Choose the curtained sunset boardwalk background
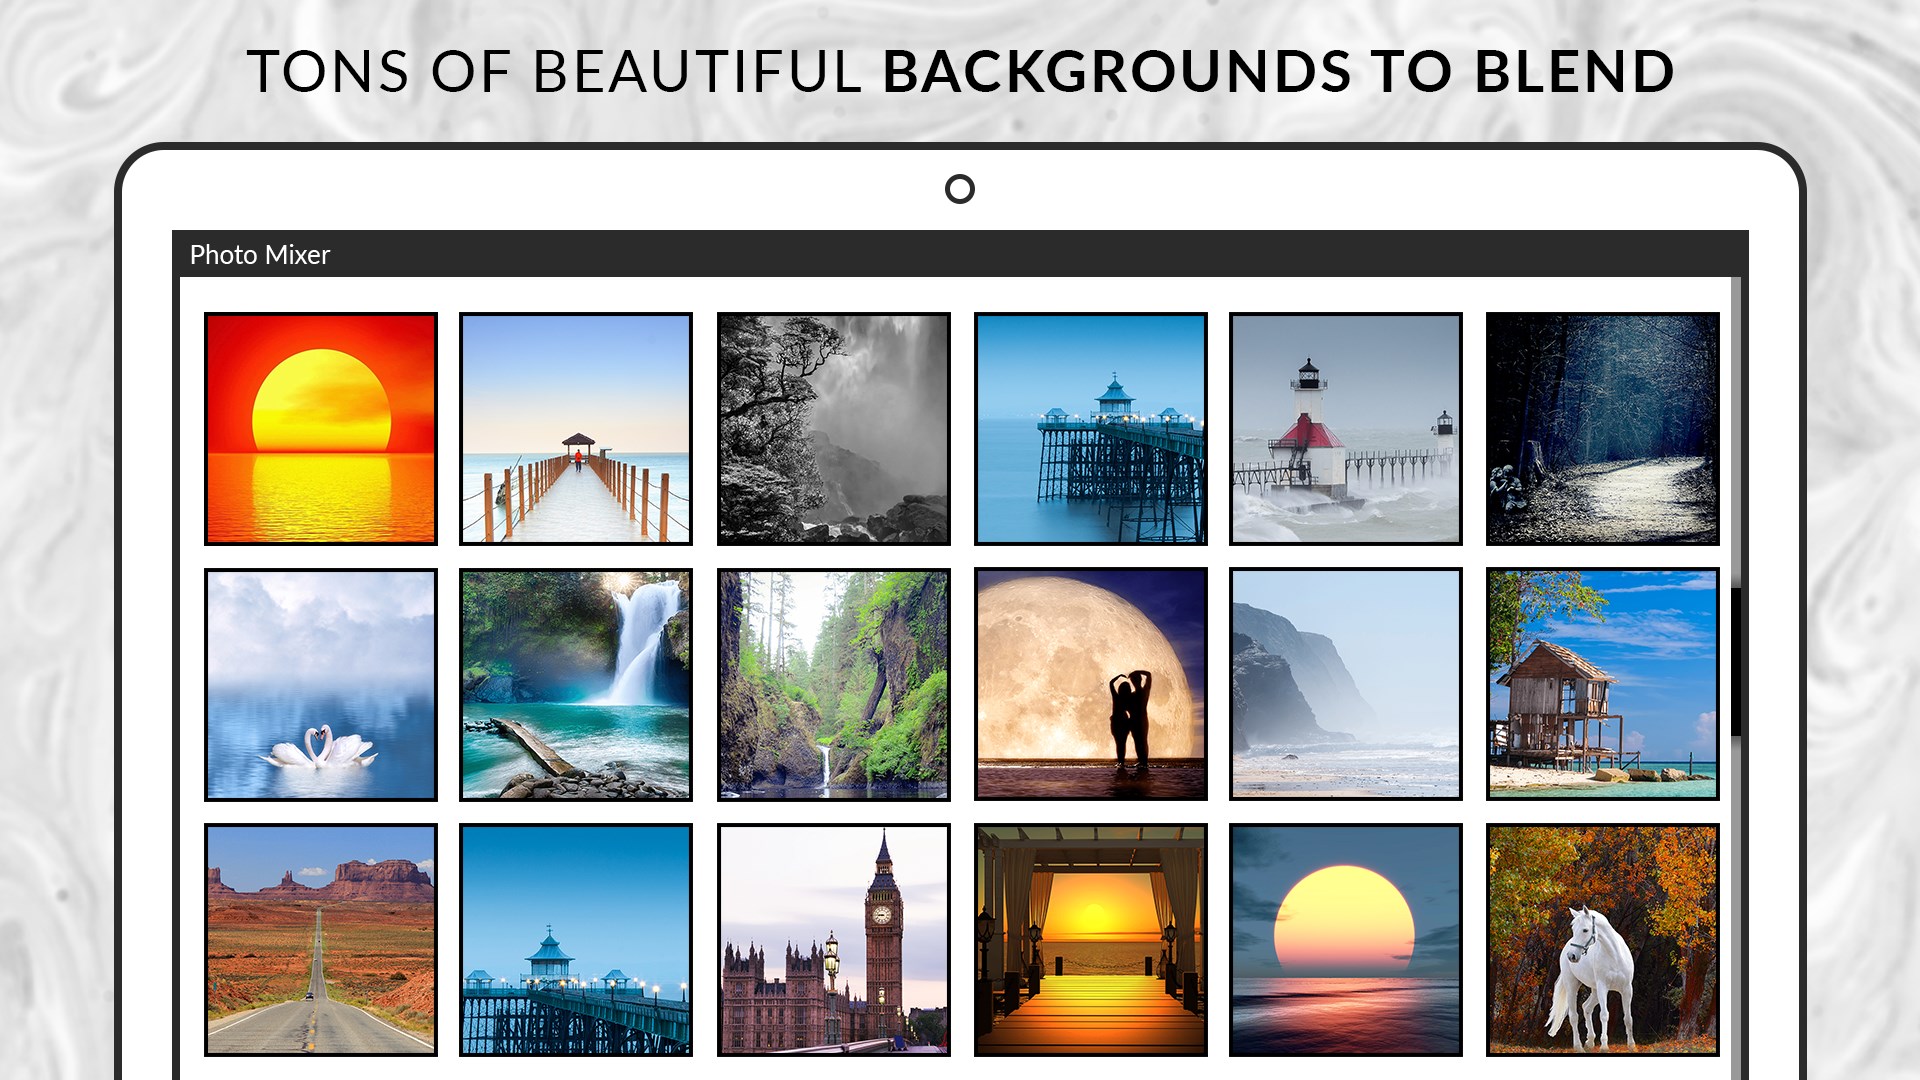The width and height of the screenshot is (1920, 1080). pos(1091,940)
